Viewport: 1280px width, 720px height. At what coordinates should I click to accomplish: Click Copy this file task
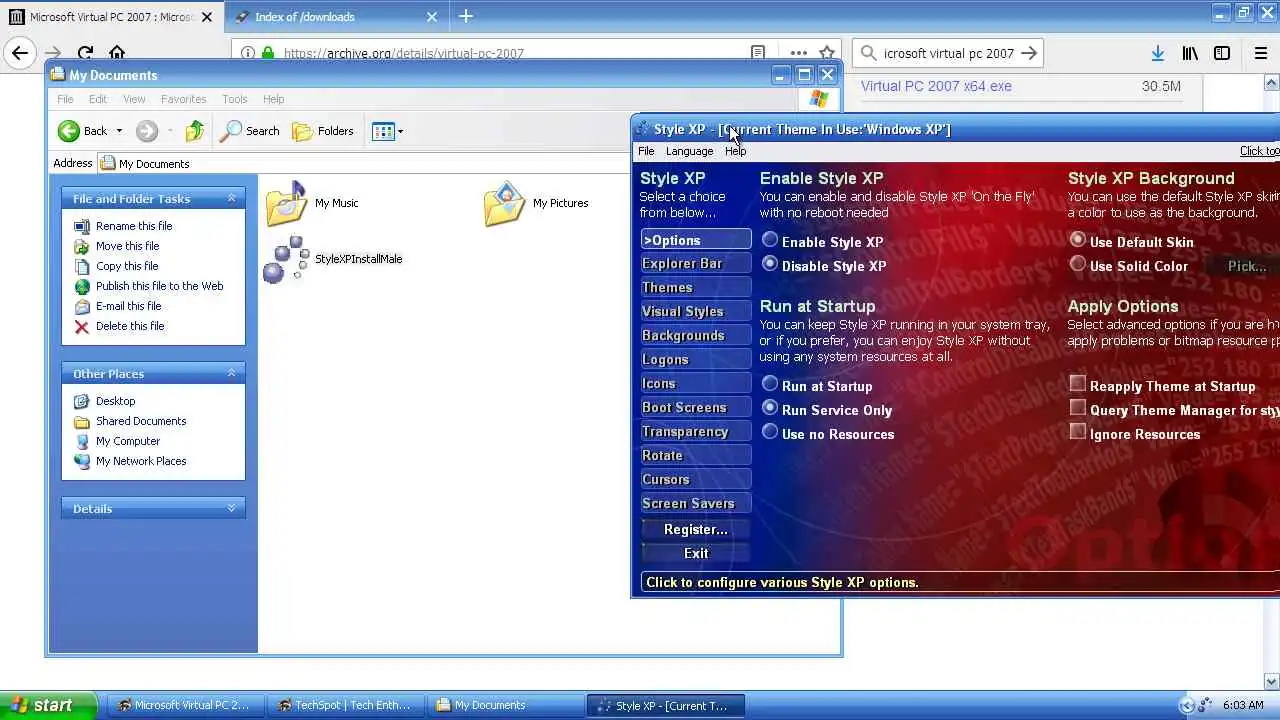(127, 266)
